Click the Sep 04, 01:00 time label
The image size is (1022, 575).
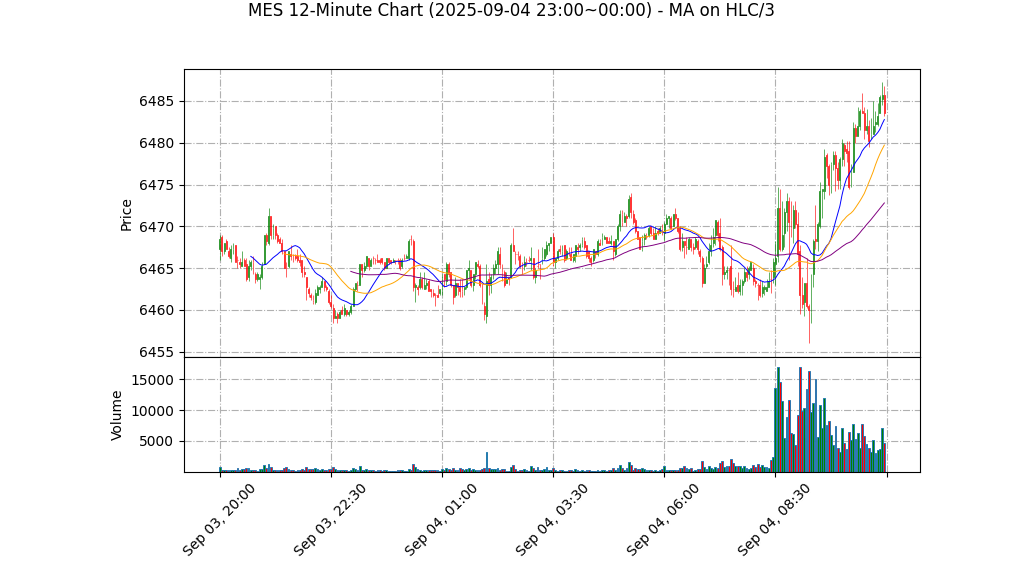tap(441, 520)
